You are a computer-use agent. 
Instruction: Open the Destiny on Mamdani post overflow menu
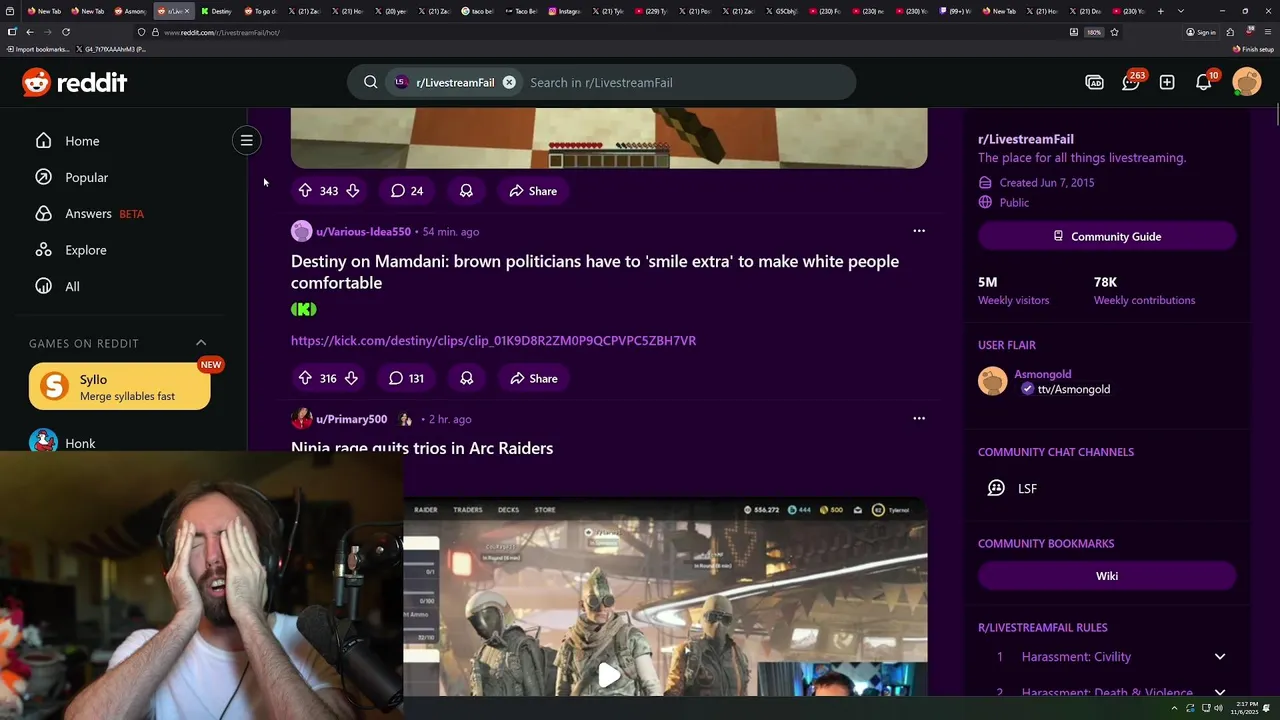click(x=919, y=231)
